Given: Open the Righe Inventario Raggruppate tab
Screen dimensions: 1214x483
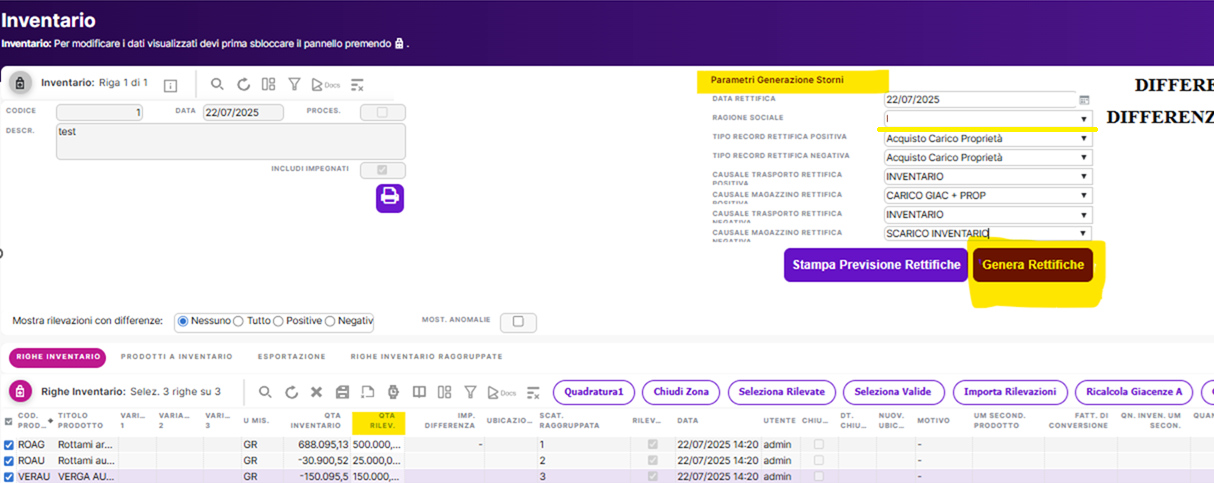Looking at the screenshot, I should click(x=426, y=356).
